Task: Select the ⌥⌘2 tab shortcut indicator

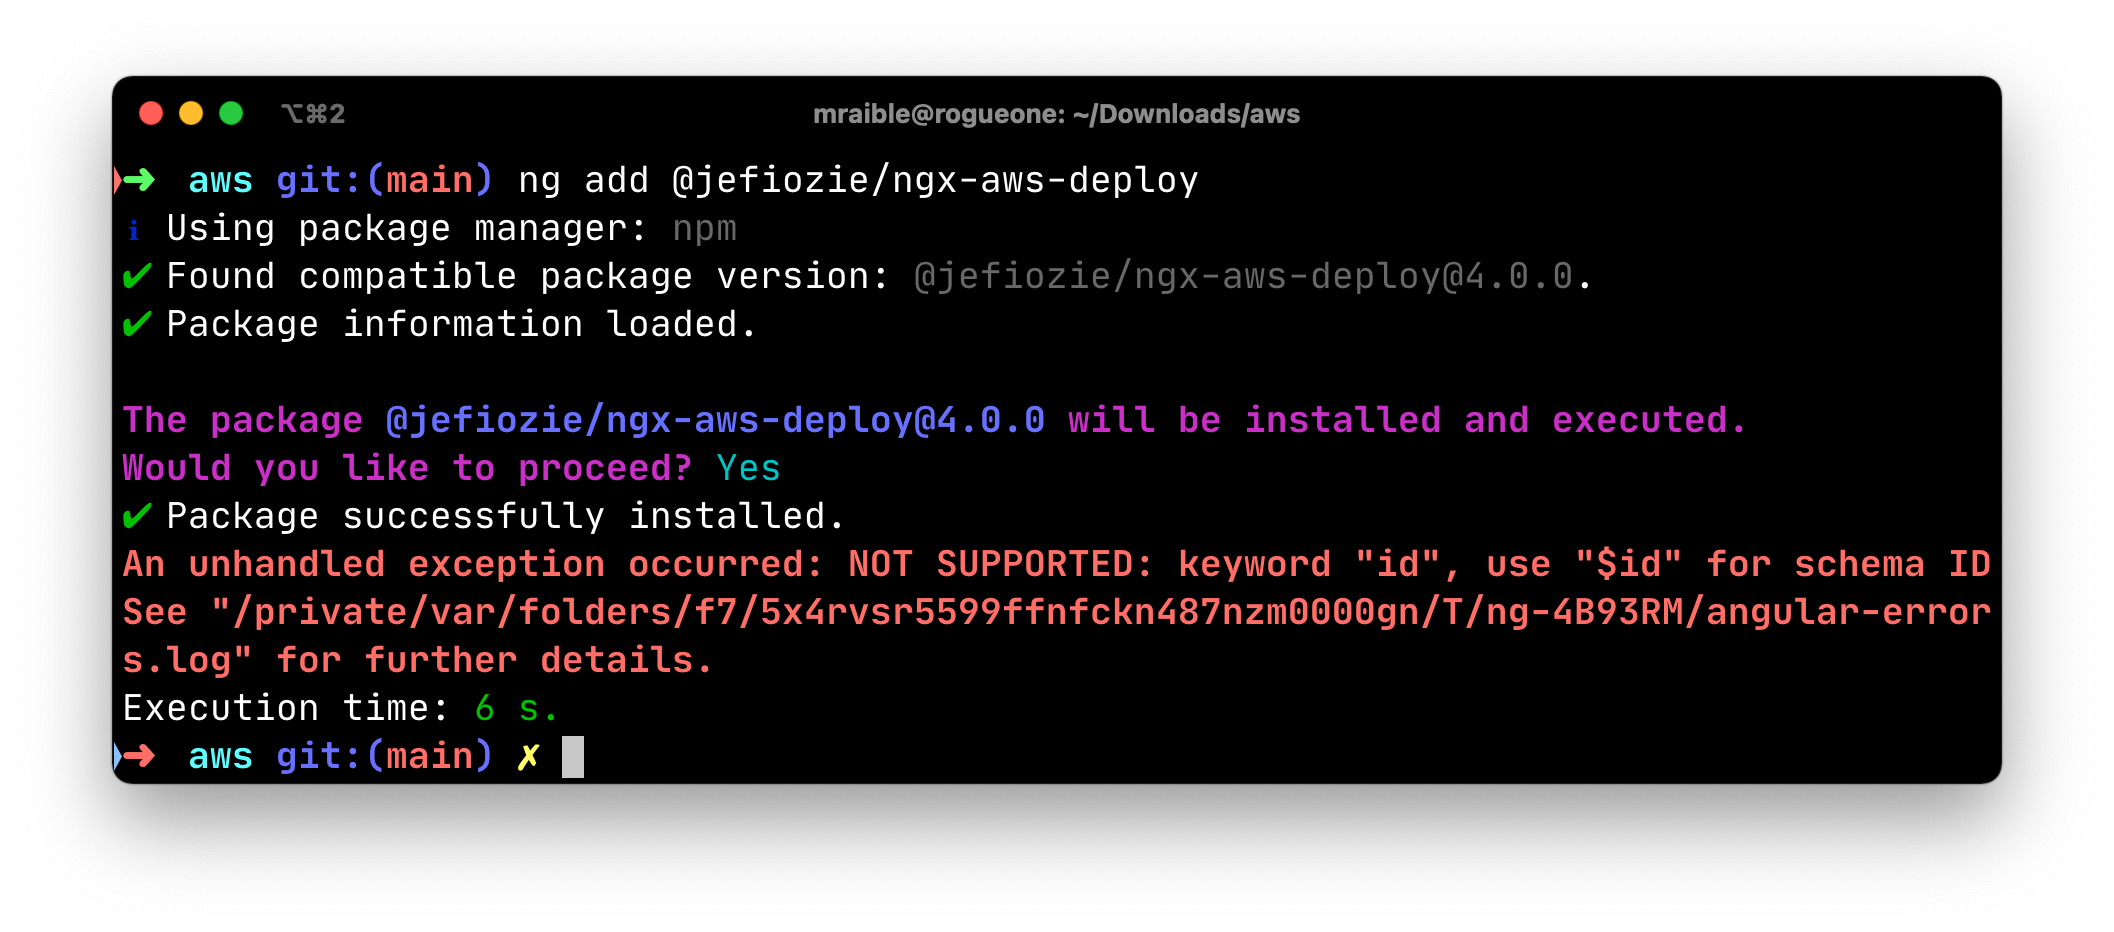Action: (x=313, y=114)
